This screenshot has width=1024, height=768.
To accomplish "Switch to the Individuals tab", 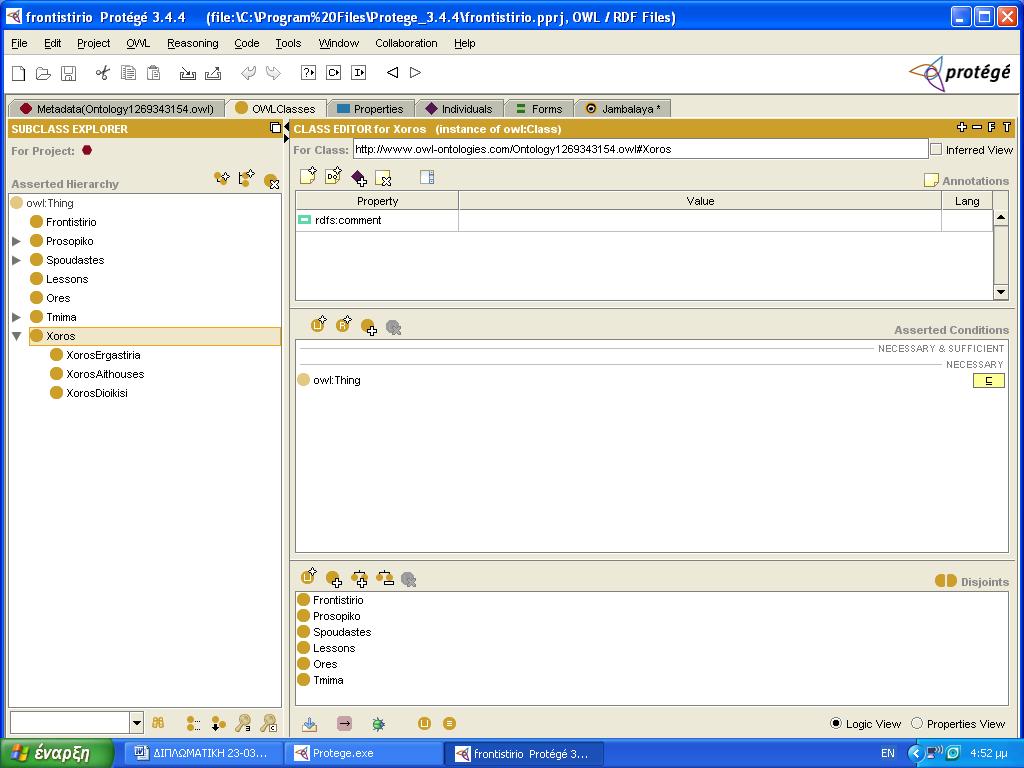I will coord(460,108).
